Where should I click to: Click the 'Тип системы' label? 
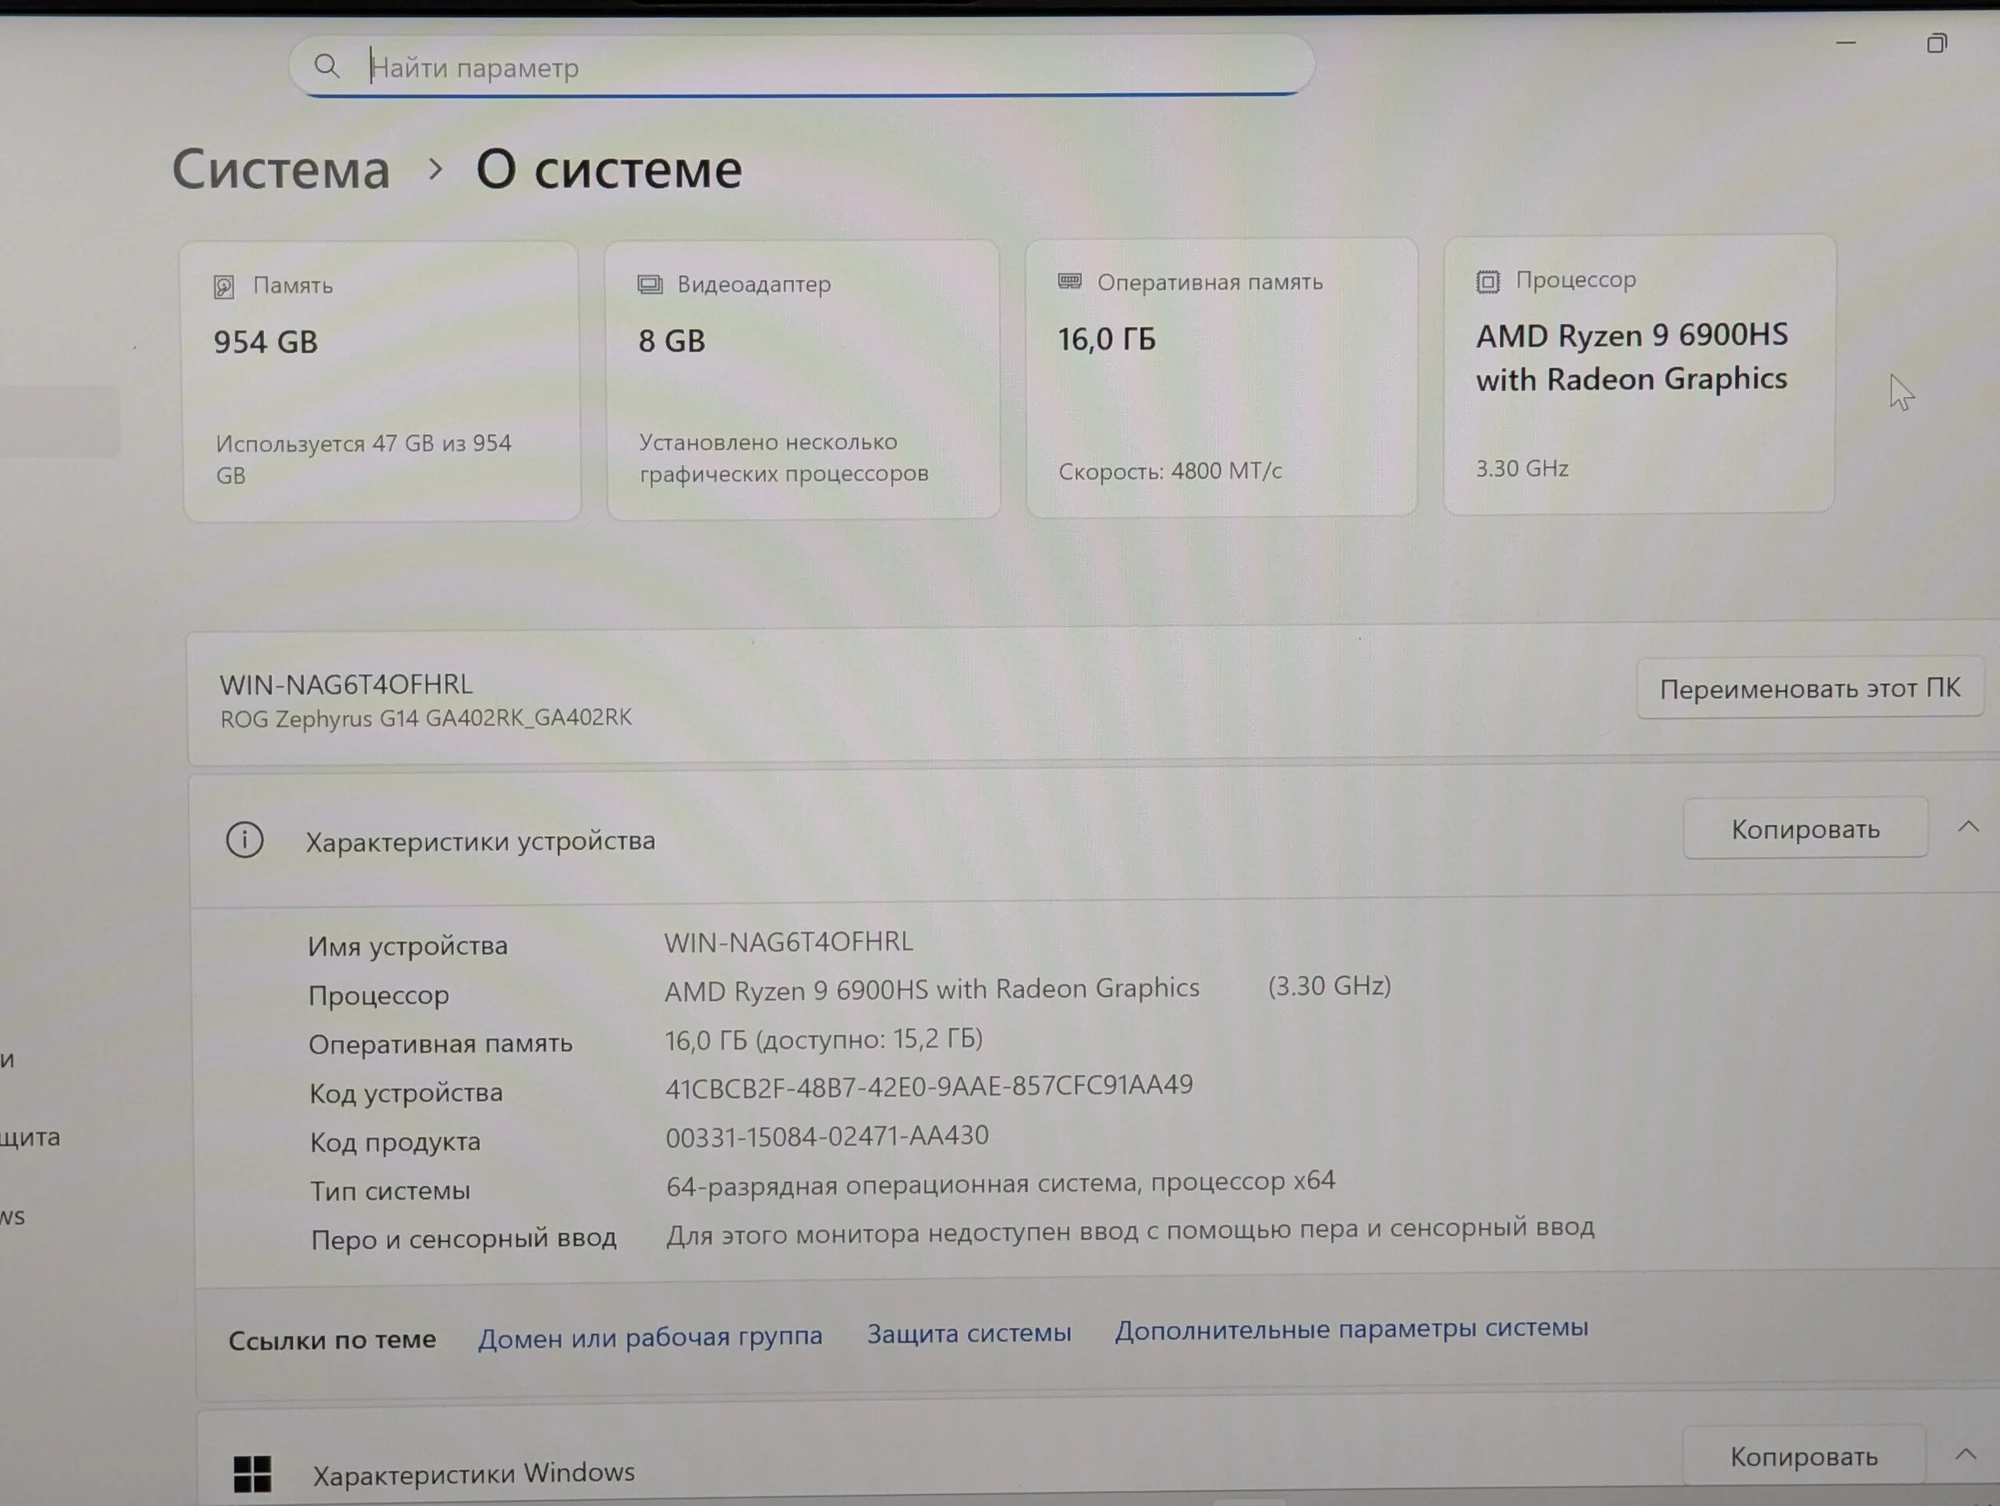[x=390, y=1190]
